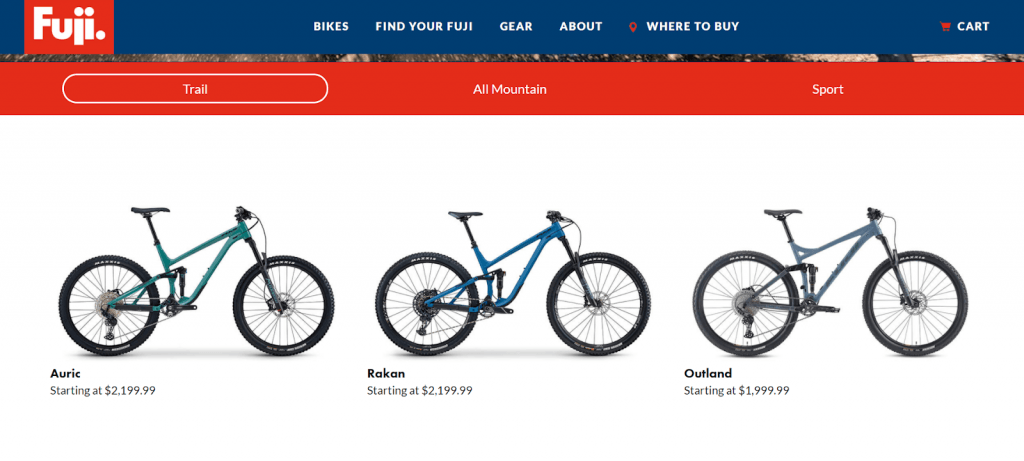
Task: Open the FIND YOUR FUJI menu
Action: pyautogui.click(x=424, y=27)
